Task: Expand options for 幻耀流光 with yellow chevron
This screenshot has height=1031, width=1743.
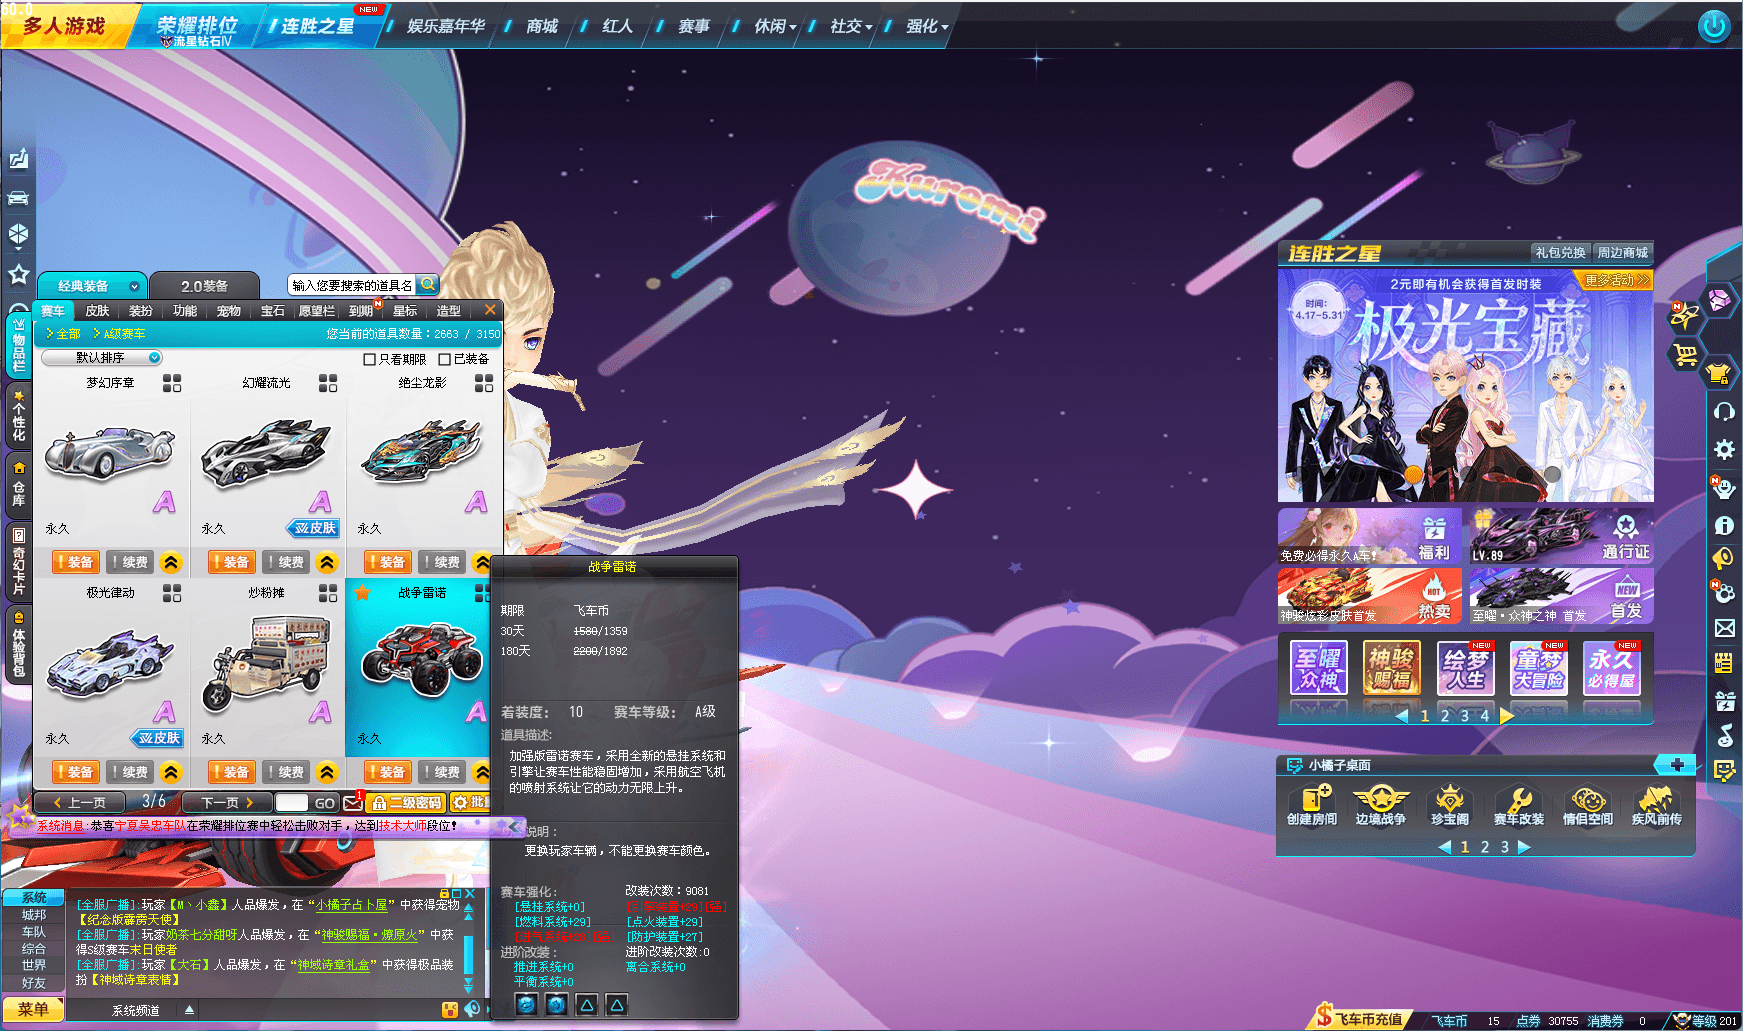Action: point(327,563)
